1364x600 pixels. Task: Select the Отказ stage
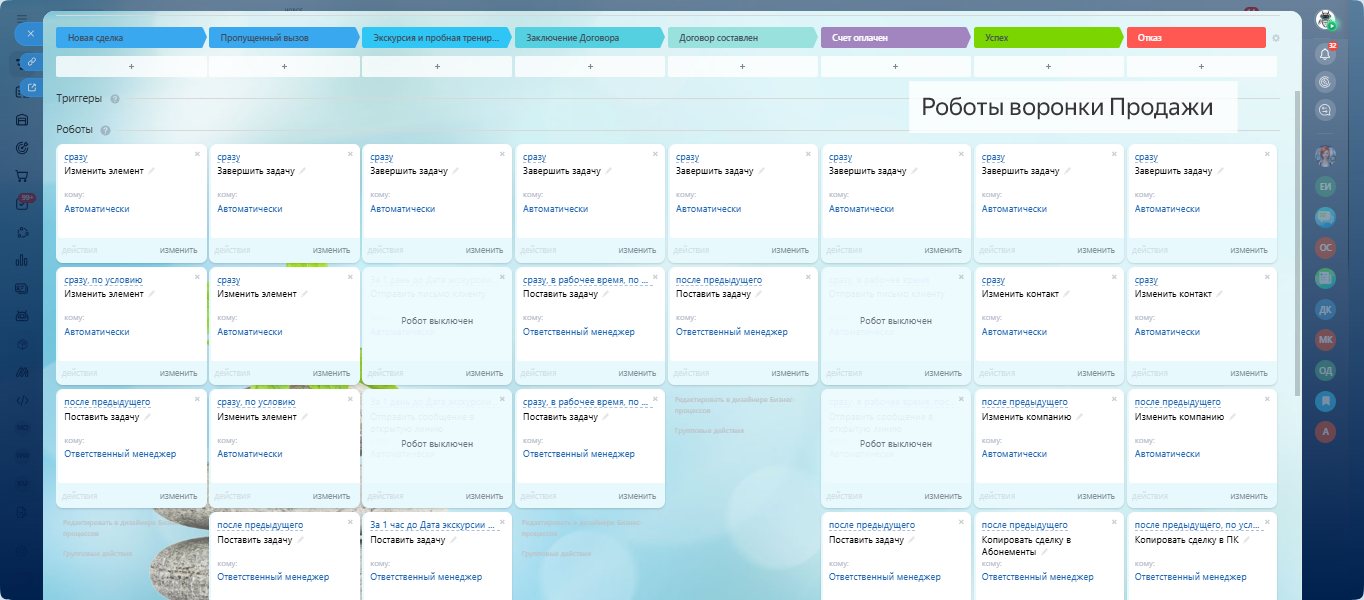tap(1197, 38)
